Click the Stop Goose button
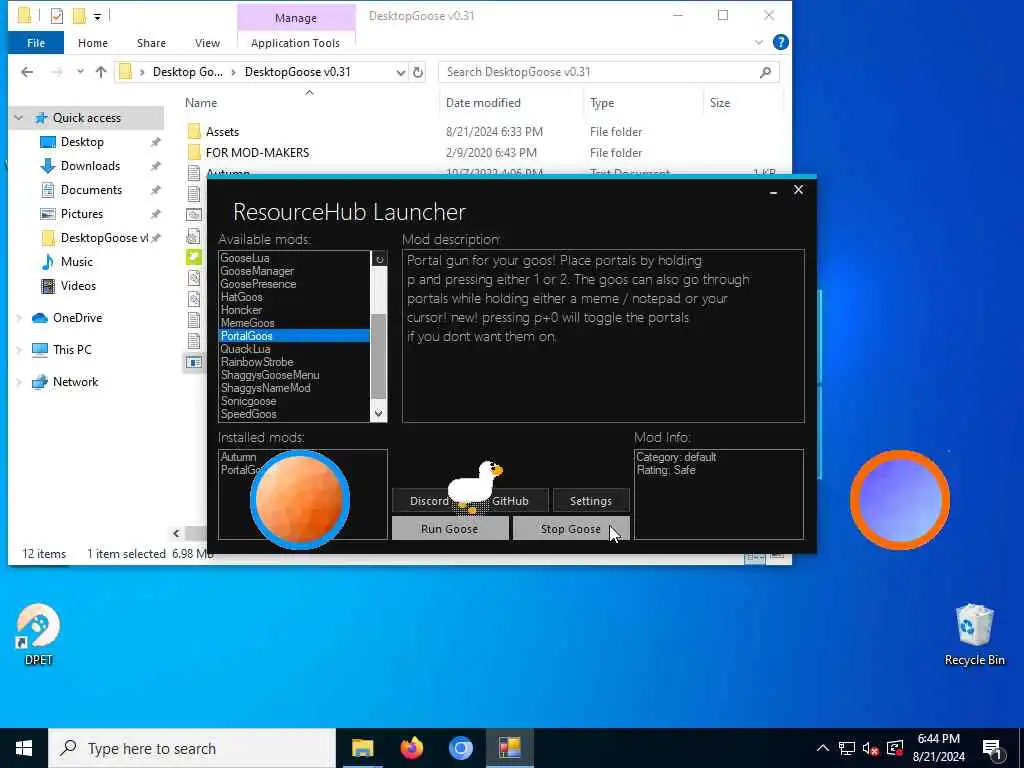 (571, 529)
